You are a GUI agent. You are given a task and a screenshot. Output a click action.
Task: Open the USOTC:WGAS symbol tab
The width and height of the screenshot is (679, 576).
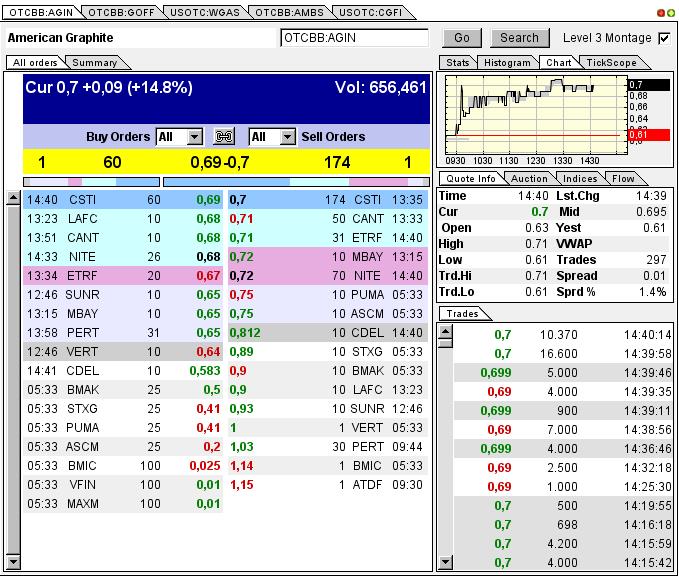click(x=205, y=13)
